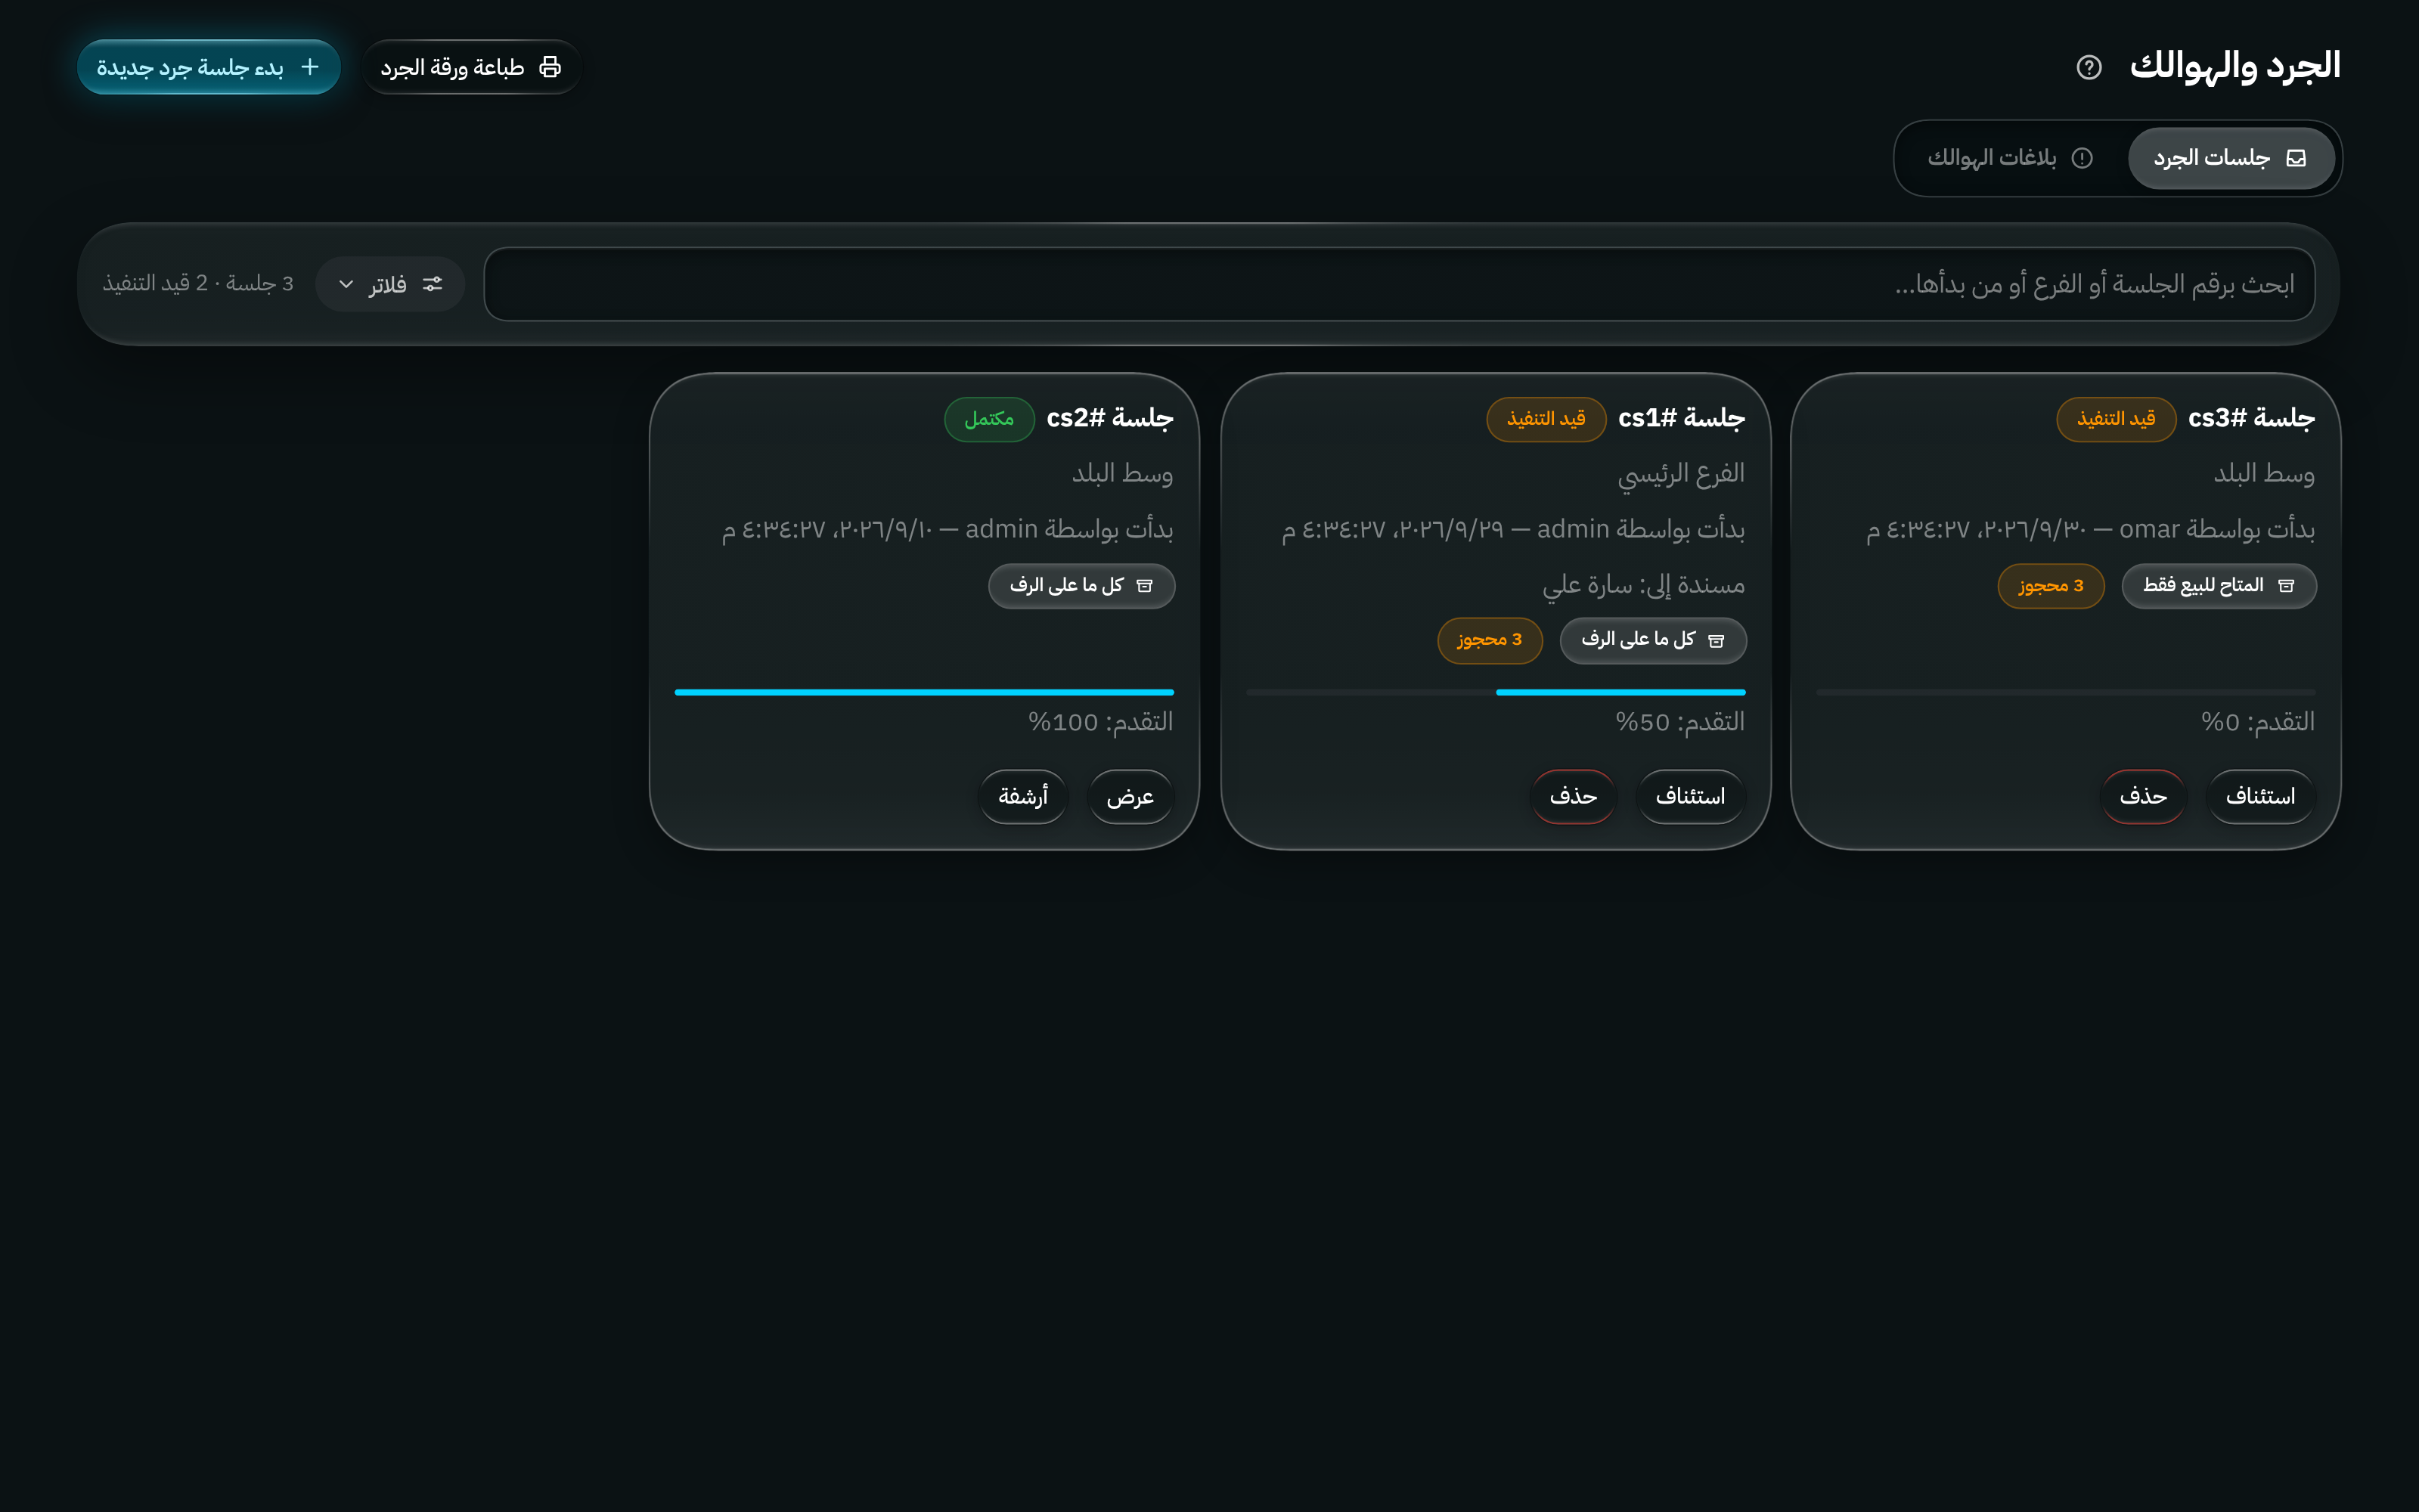Click the 3 محجوز chip on cs1 card

click(1490, 640)
